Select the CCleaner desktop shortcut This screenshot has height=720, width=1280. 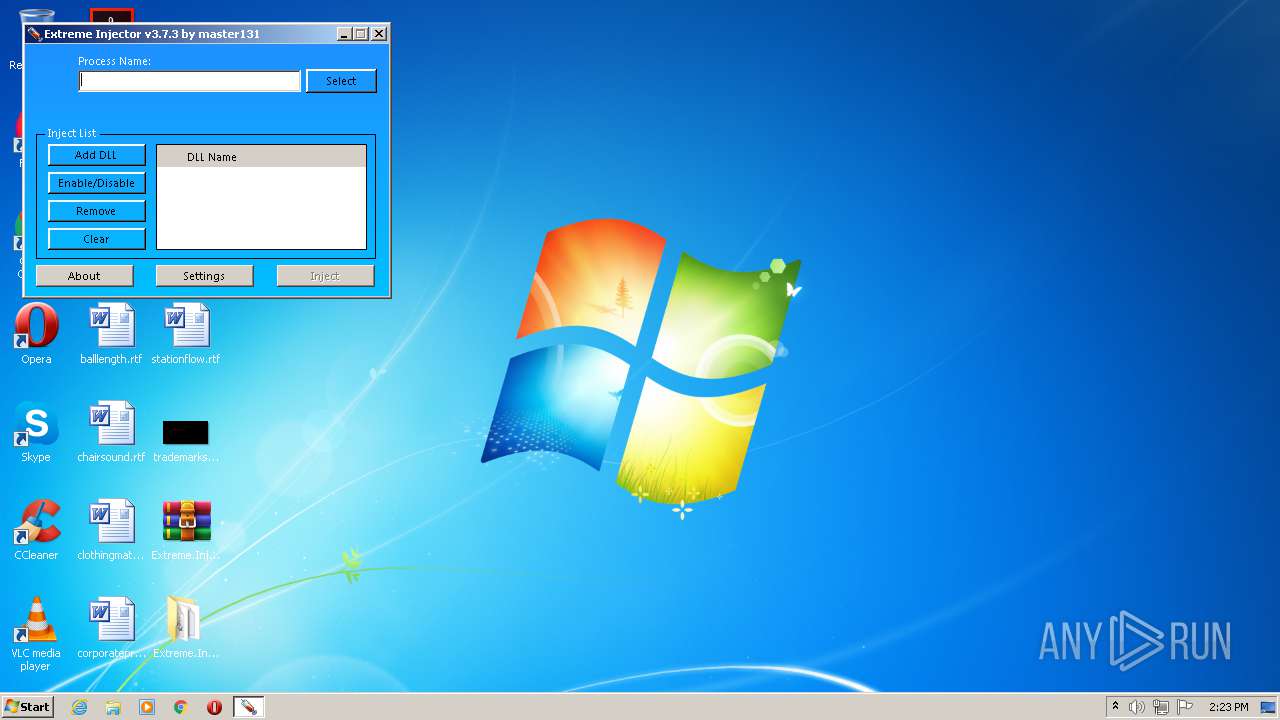pos(36,530)
